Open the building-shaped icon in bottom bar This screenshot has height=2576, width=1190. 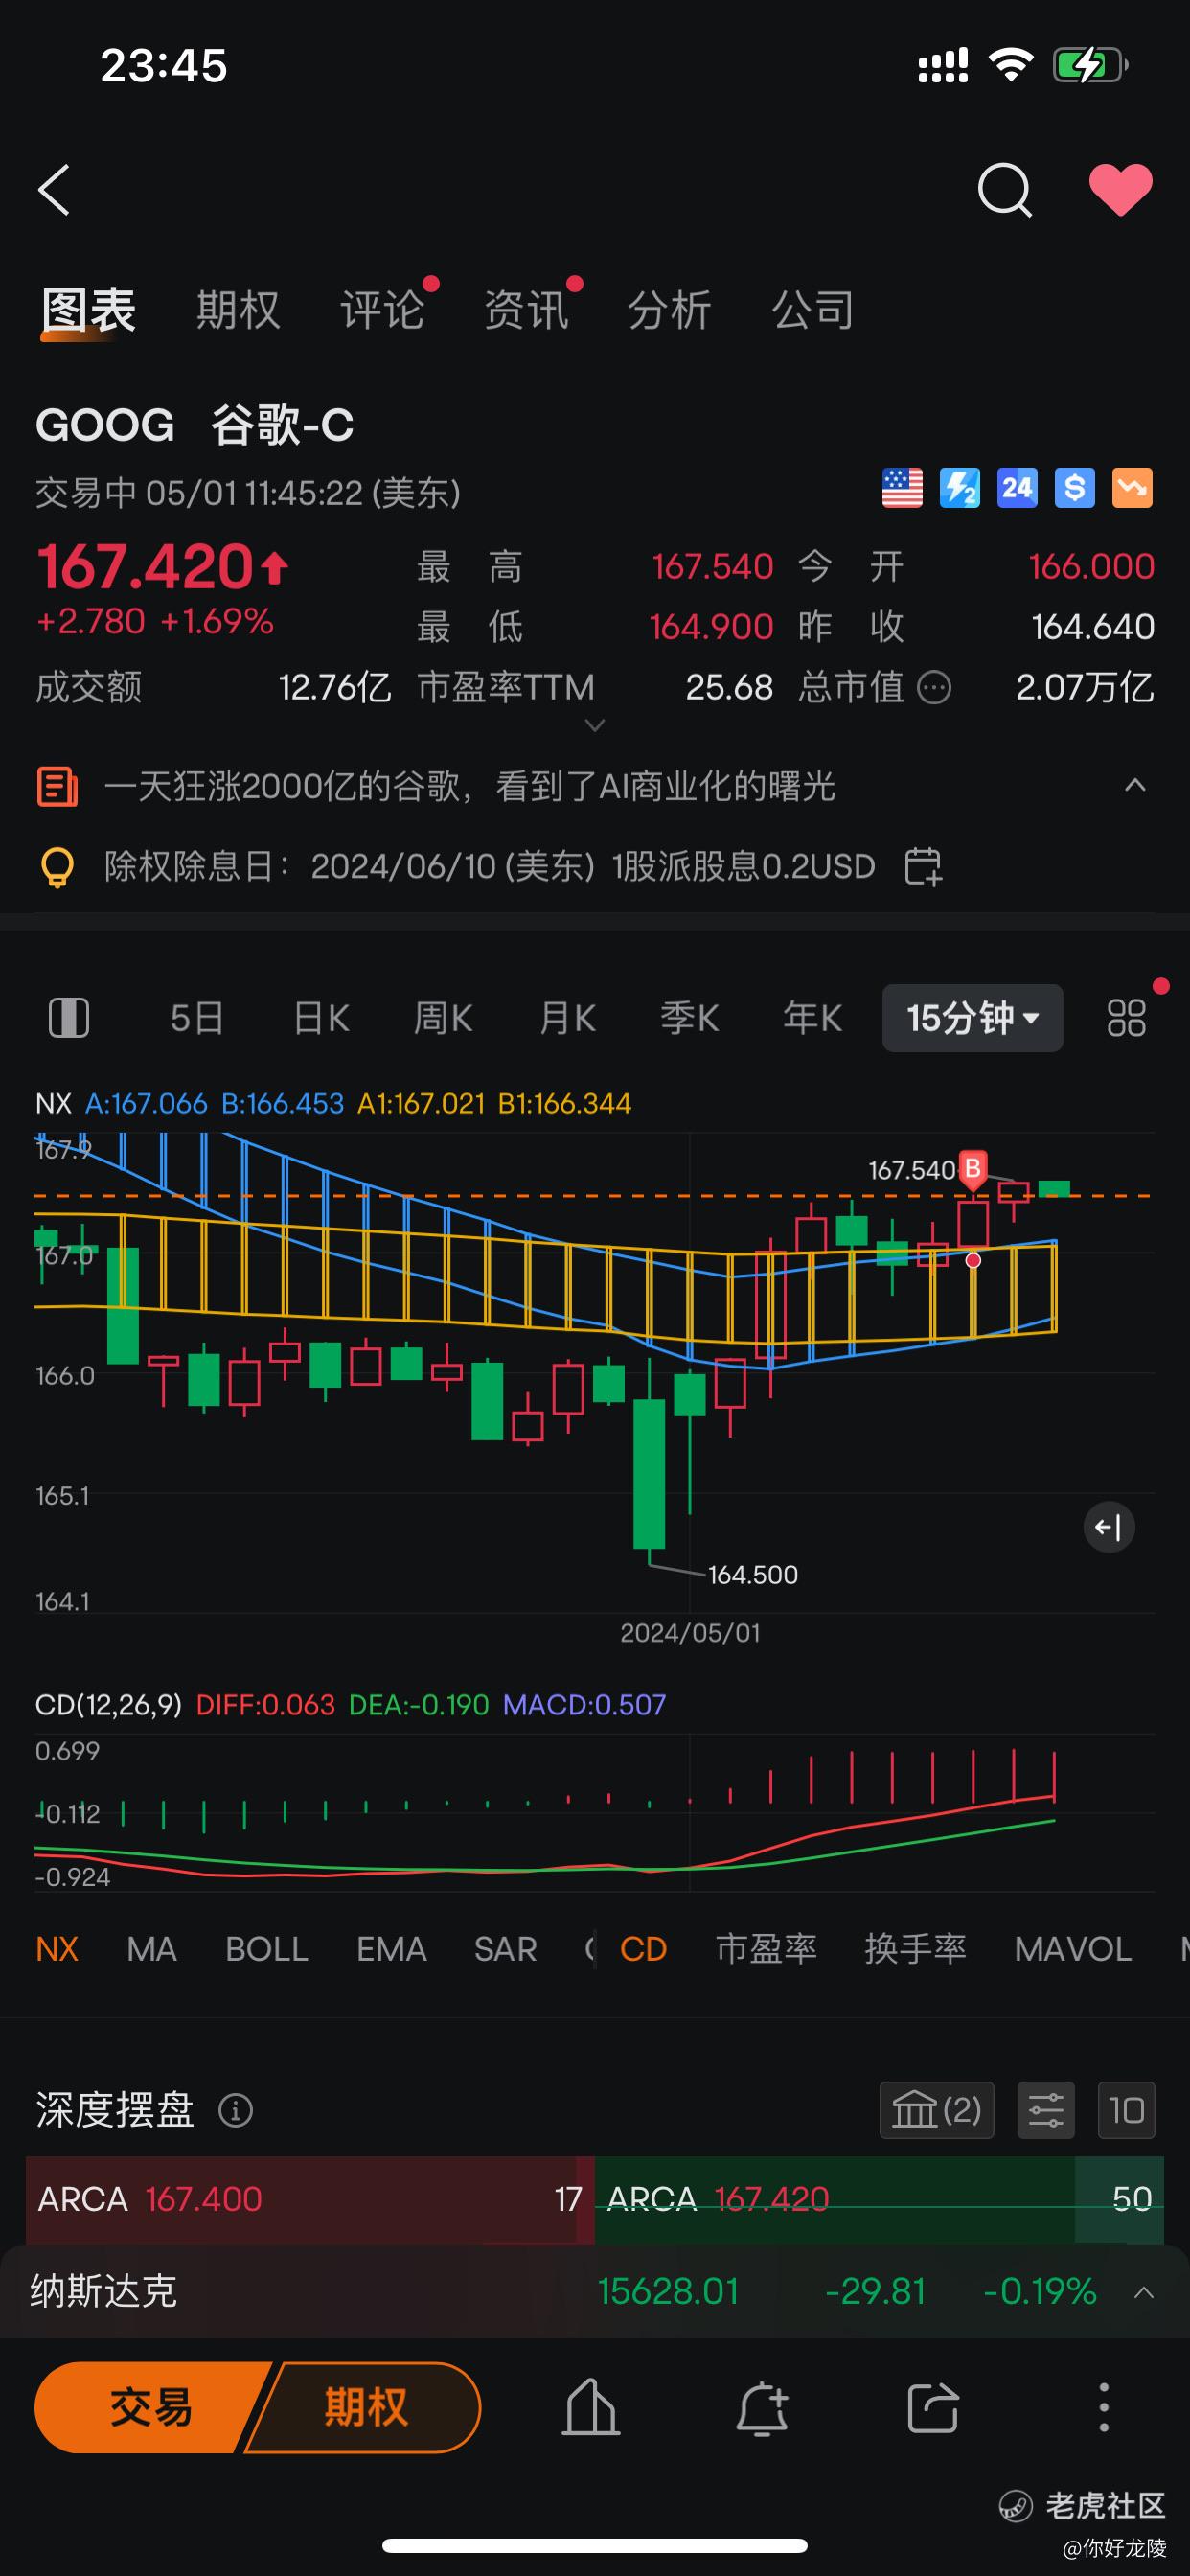(x=591, y=2407)
